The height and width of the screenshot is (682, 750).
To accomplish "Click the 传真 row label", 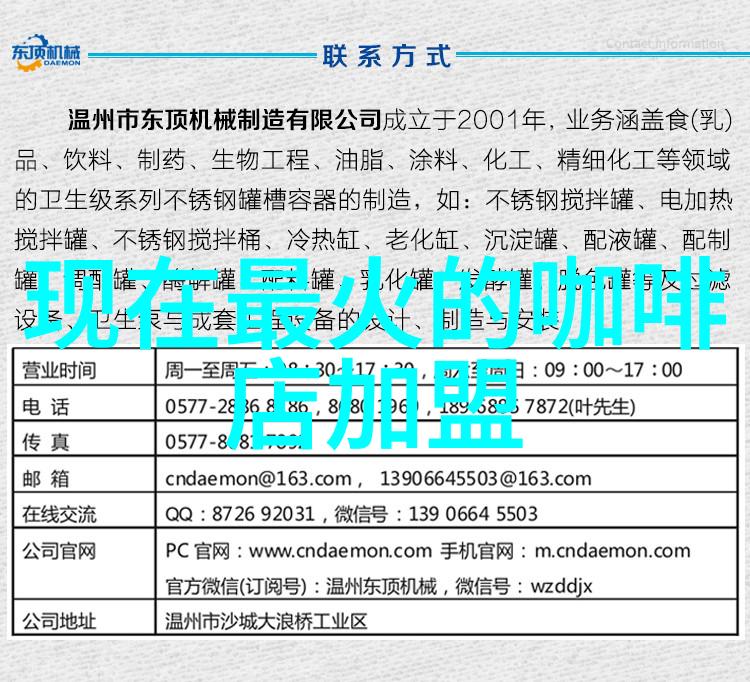I will pos(46,441).
